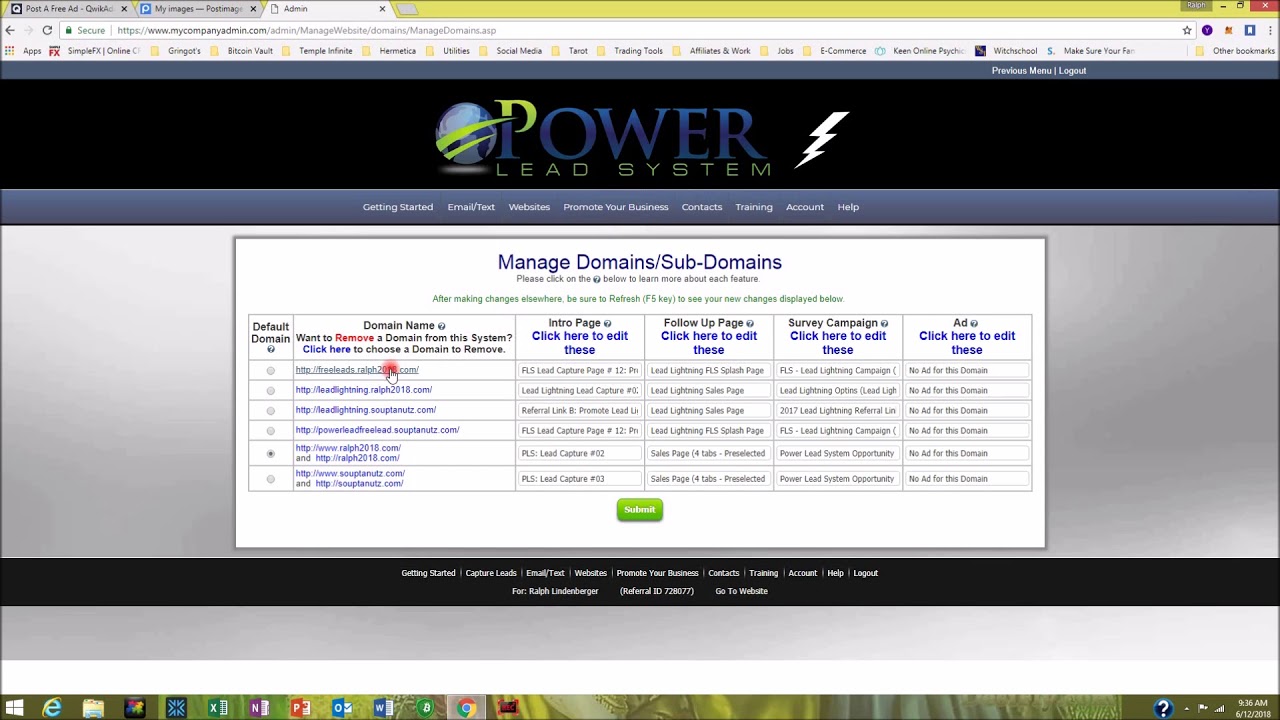
Task: Submit the domain settings
Action: coord(640,510)
